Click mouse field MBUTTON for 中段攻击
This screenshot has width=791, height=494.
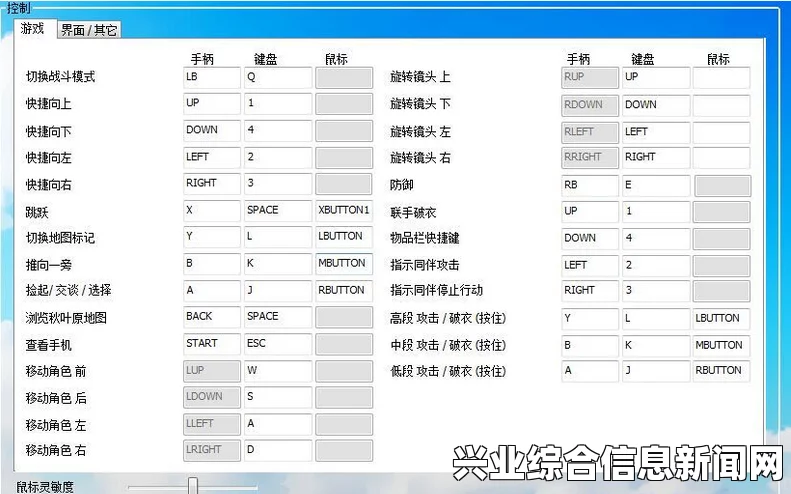721,346
